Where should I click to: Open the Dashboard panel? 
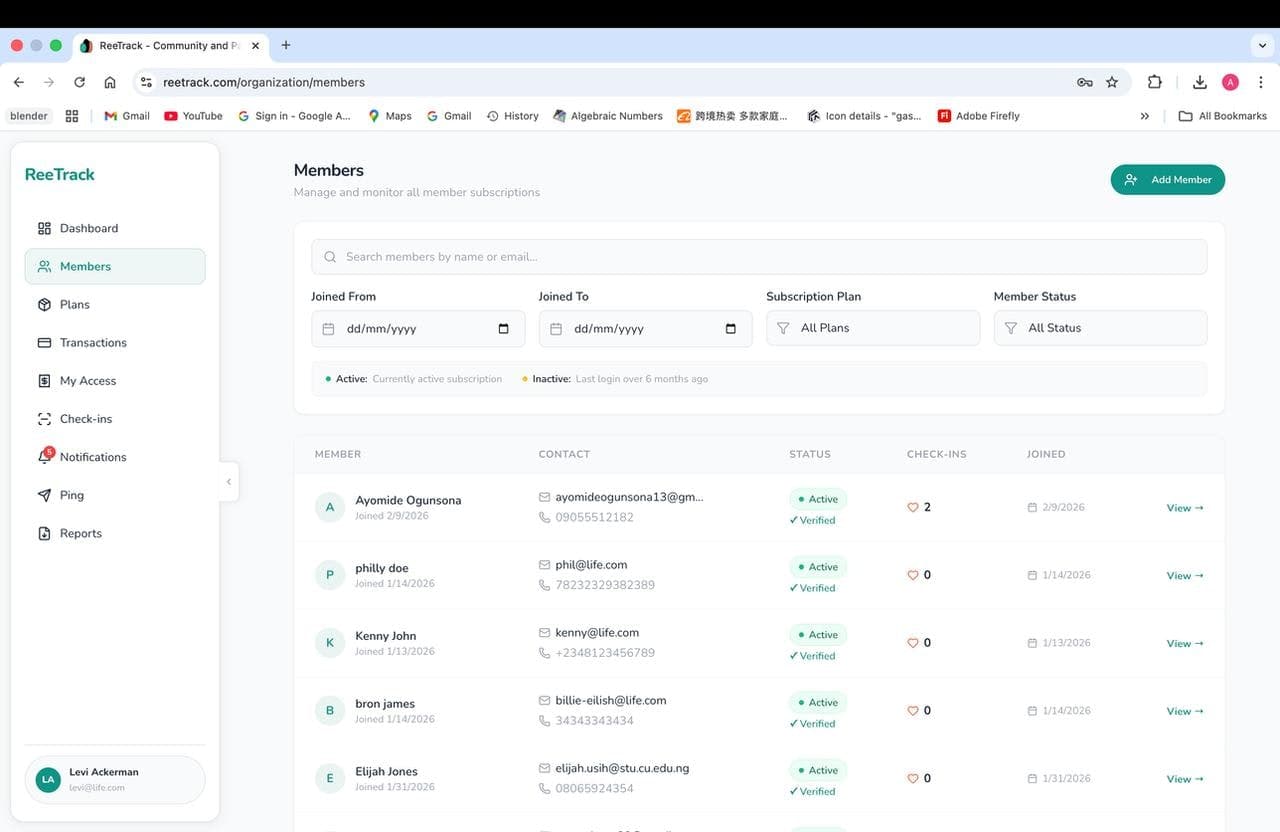[x=43, y=228]
